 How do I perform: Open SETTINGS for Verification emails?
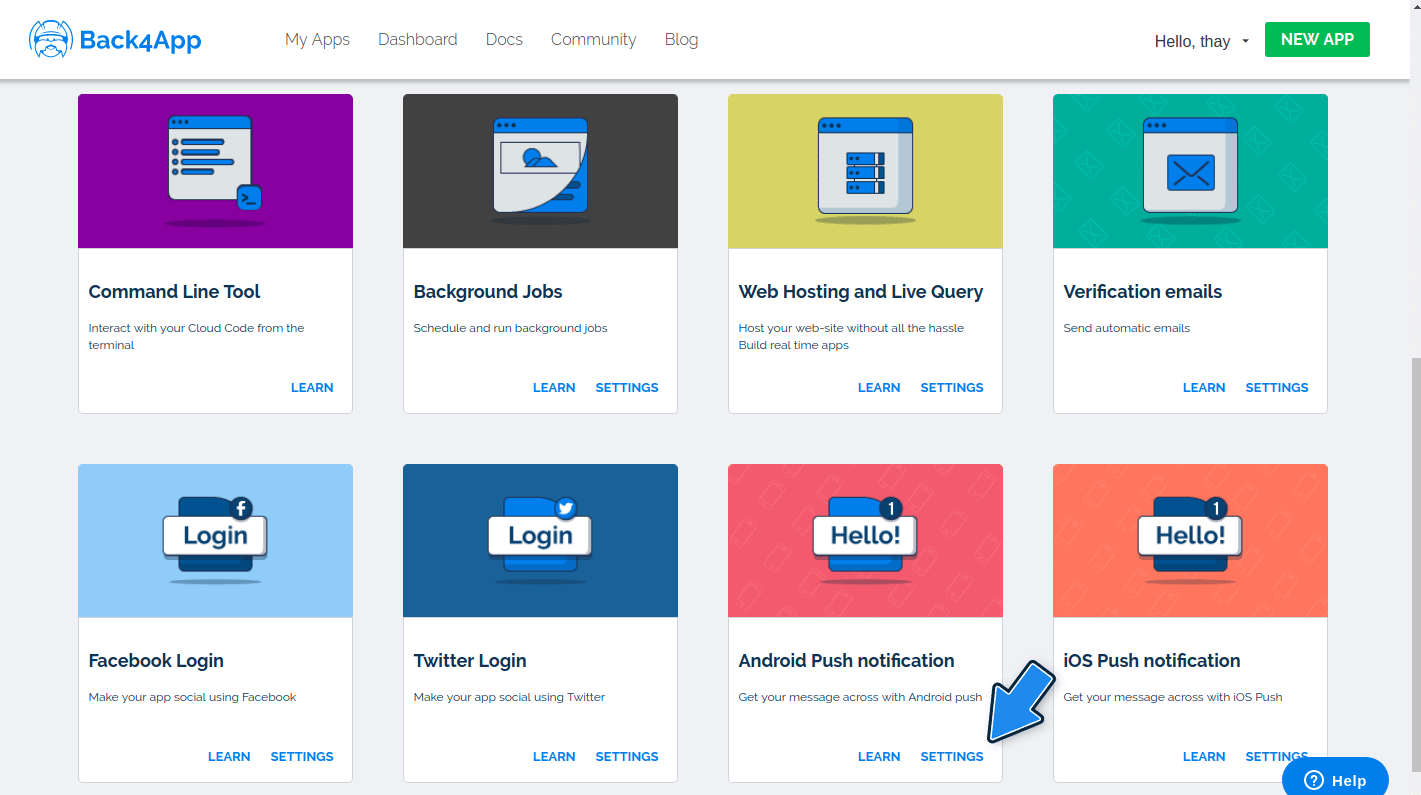1277,387
